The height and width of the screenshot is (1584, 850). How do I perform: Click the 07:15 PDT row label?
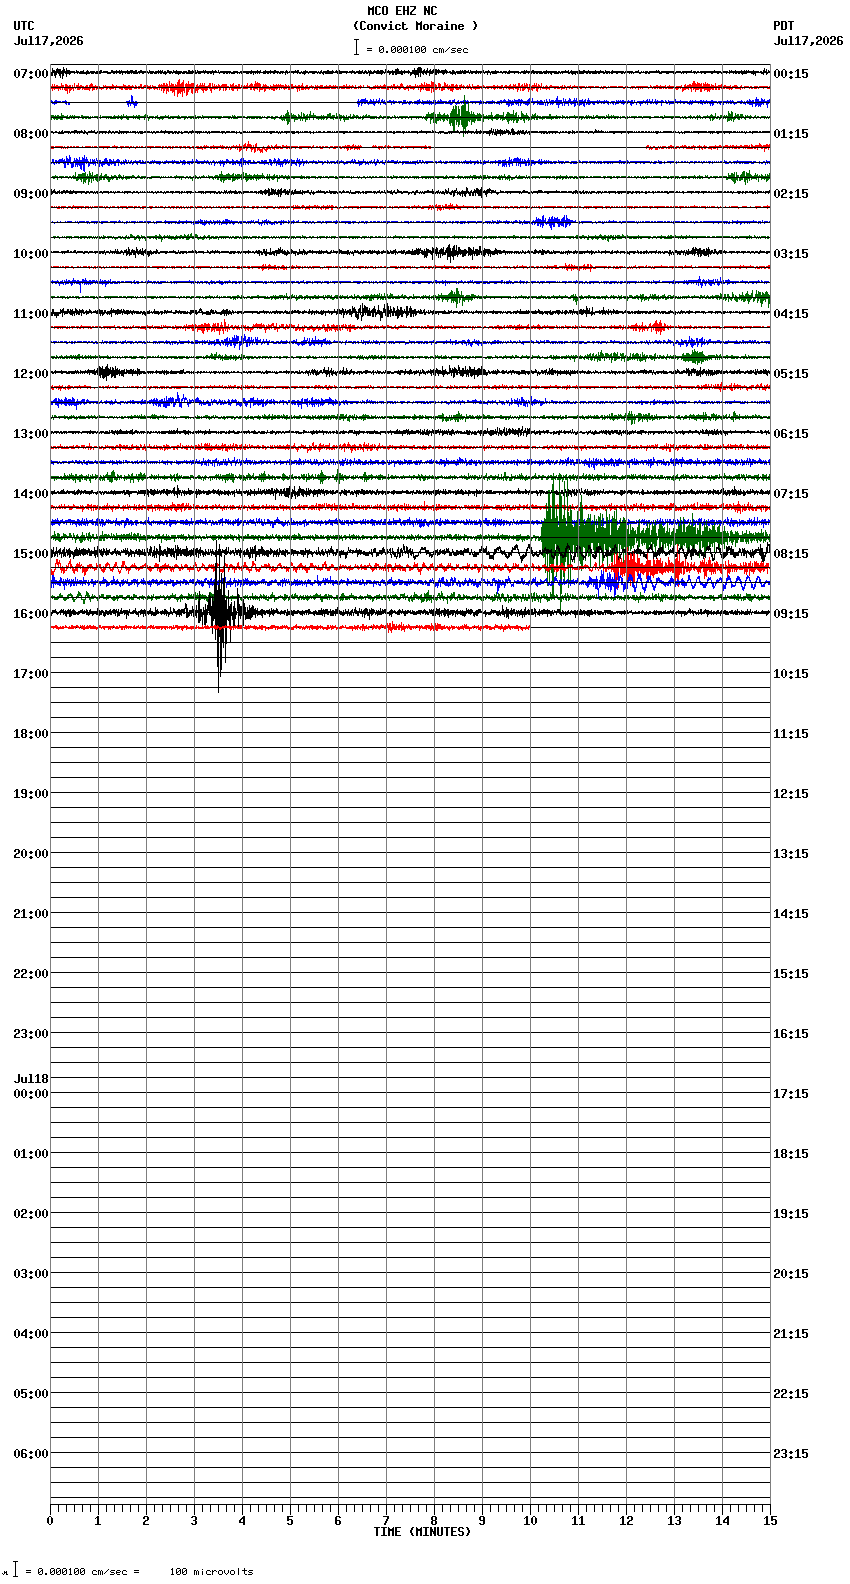click(791, 494)
